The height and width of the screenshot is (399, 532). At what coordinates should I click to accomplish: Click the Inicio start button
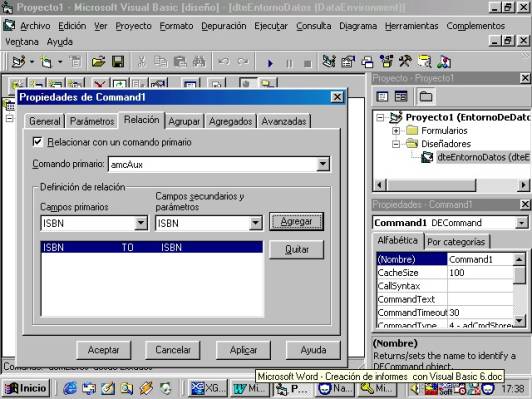pyautogui.click(x=26, y=388)
